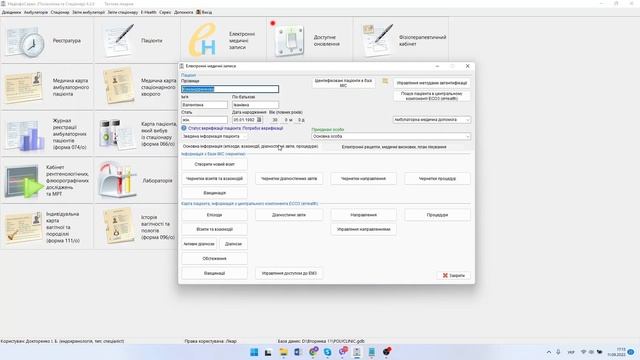Click Діагнози button
The height and width of the screenshot is (360, 640).
233,244
